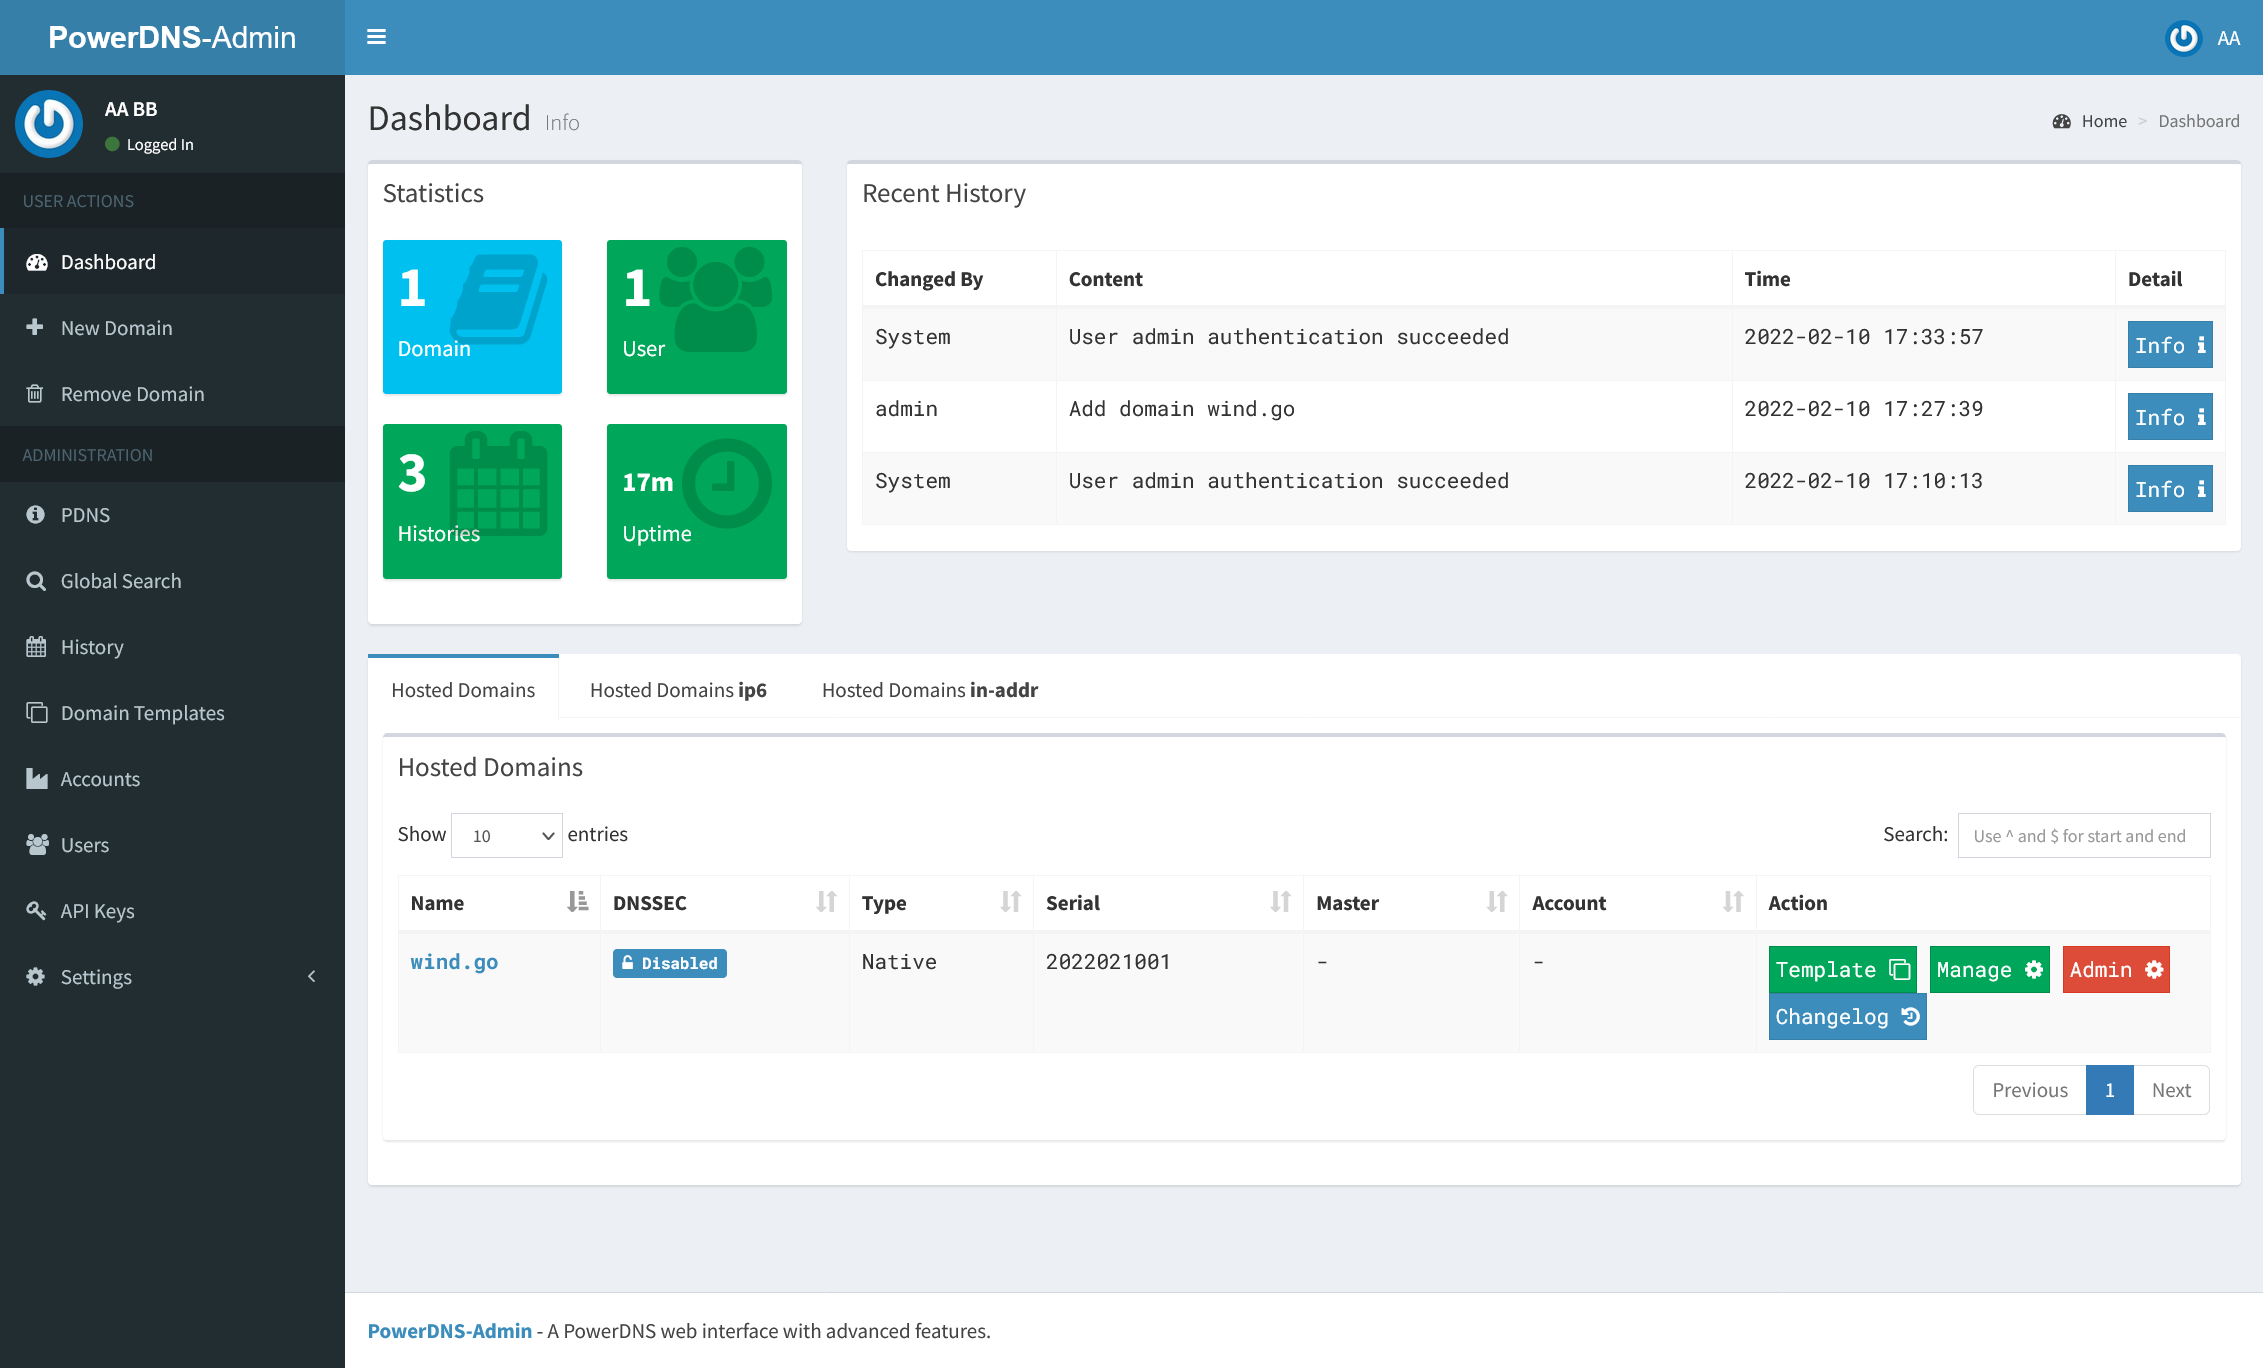2263x1368 pixels.
Task: Click the Dashboard breadcrumb text
Action: pyautogui.click(x=2198, y=121)
